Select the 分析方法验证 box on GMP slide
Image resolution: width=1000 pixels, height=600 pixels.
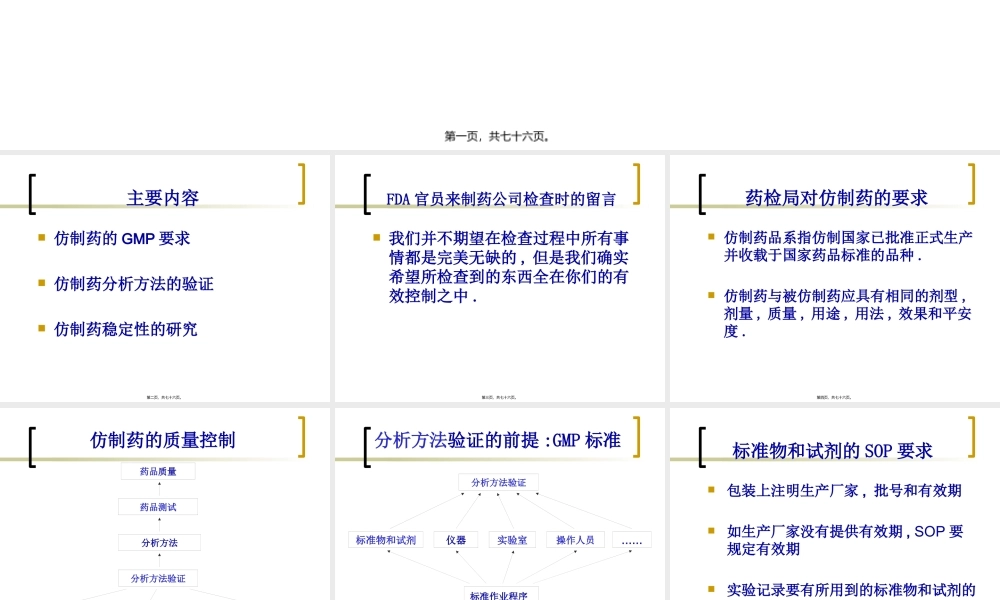click(497, 481)
